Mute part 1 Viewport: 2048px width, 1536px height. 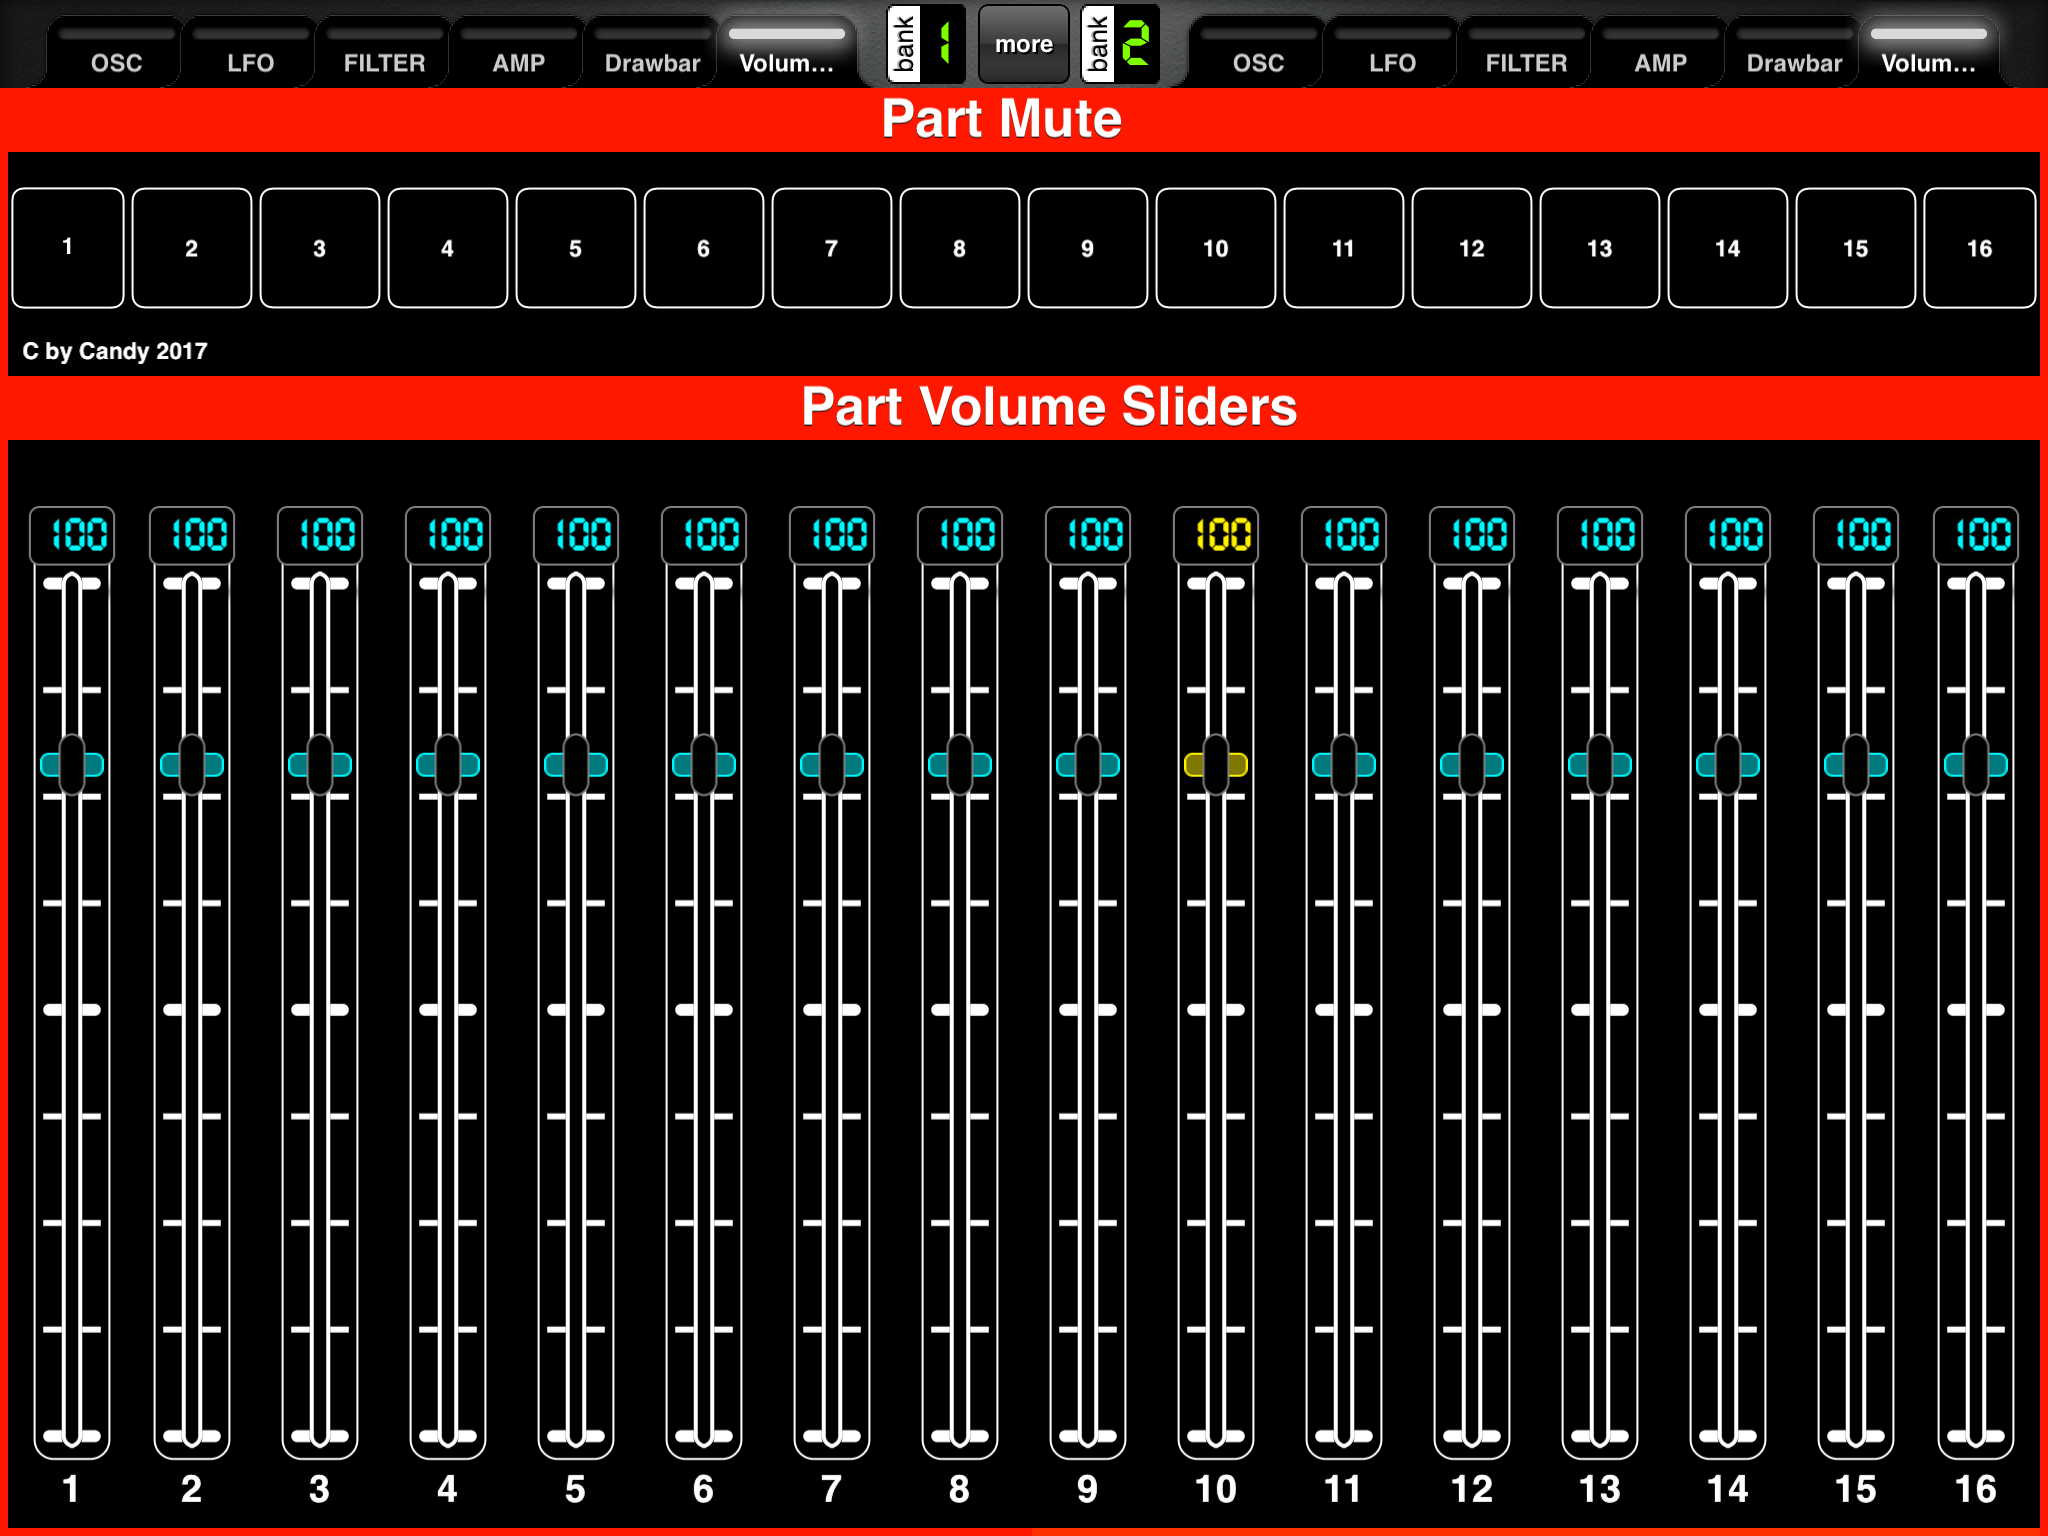68,248
